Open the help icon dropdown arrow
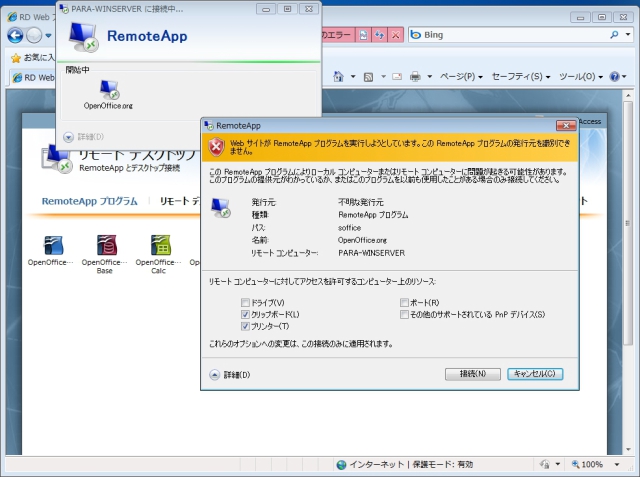The height and width of the screenshot is (477, 640). [624, 77]
